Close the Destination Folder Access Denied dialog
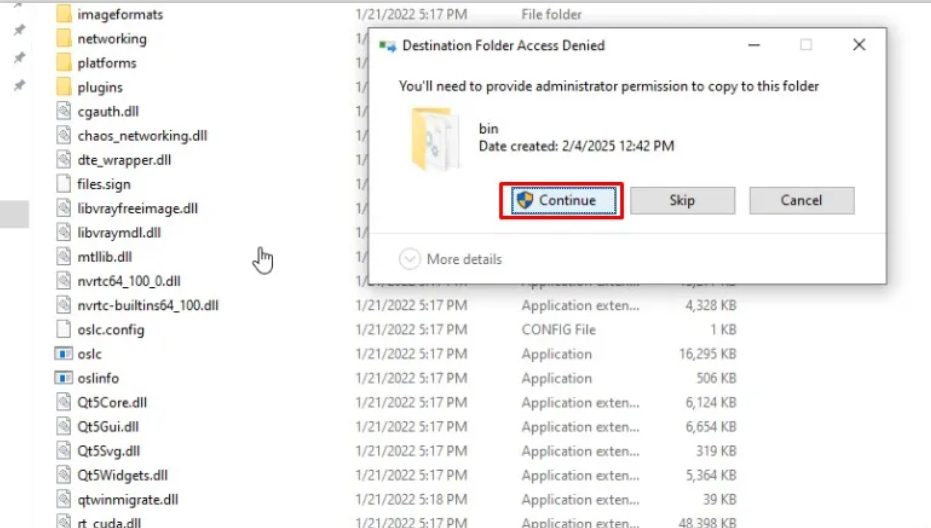 [x=858, y=45]
